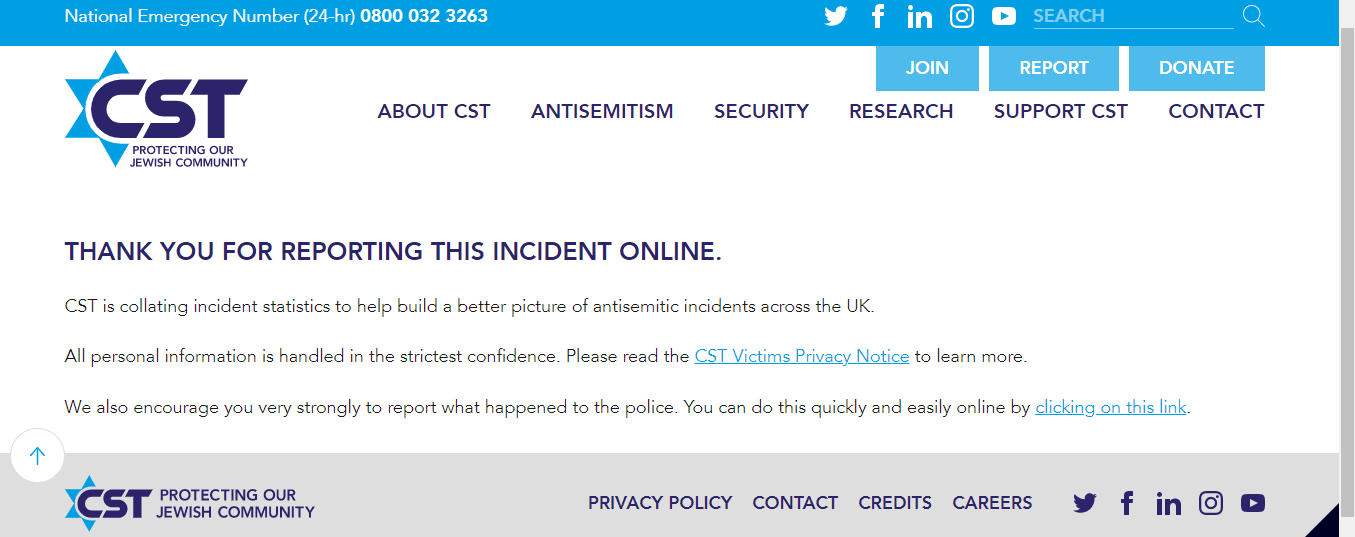Focus the SEARCH input field
1355x537 pixels.
coord(1133,16)
